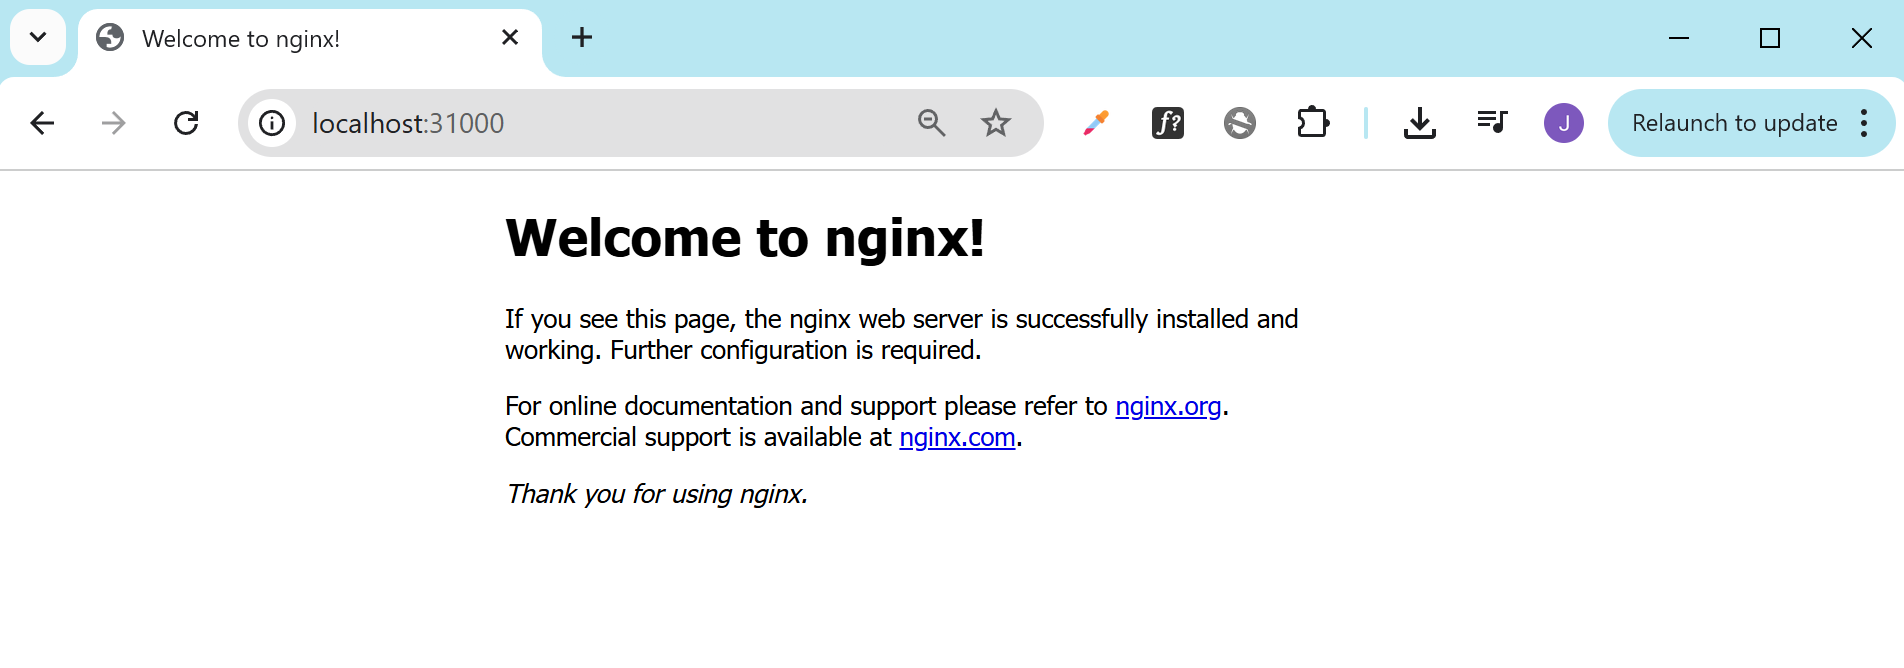Open the profile avatar J

[1564, 123]
